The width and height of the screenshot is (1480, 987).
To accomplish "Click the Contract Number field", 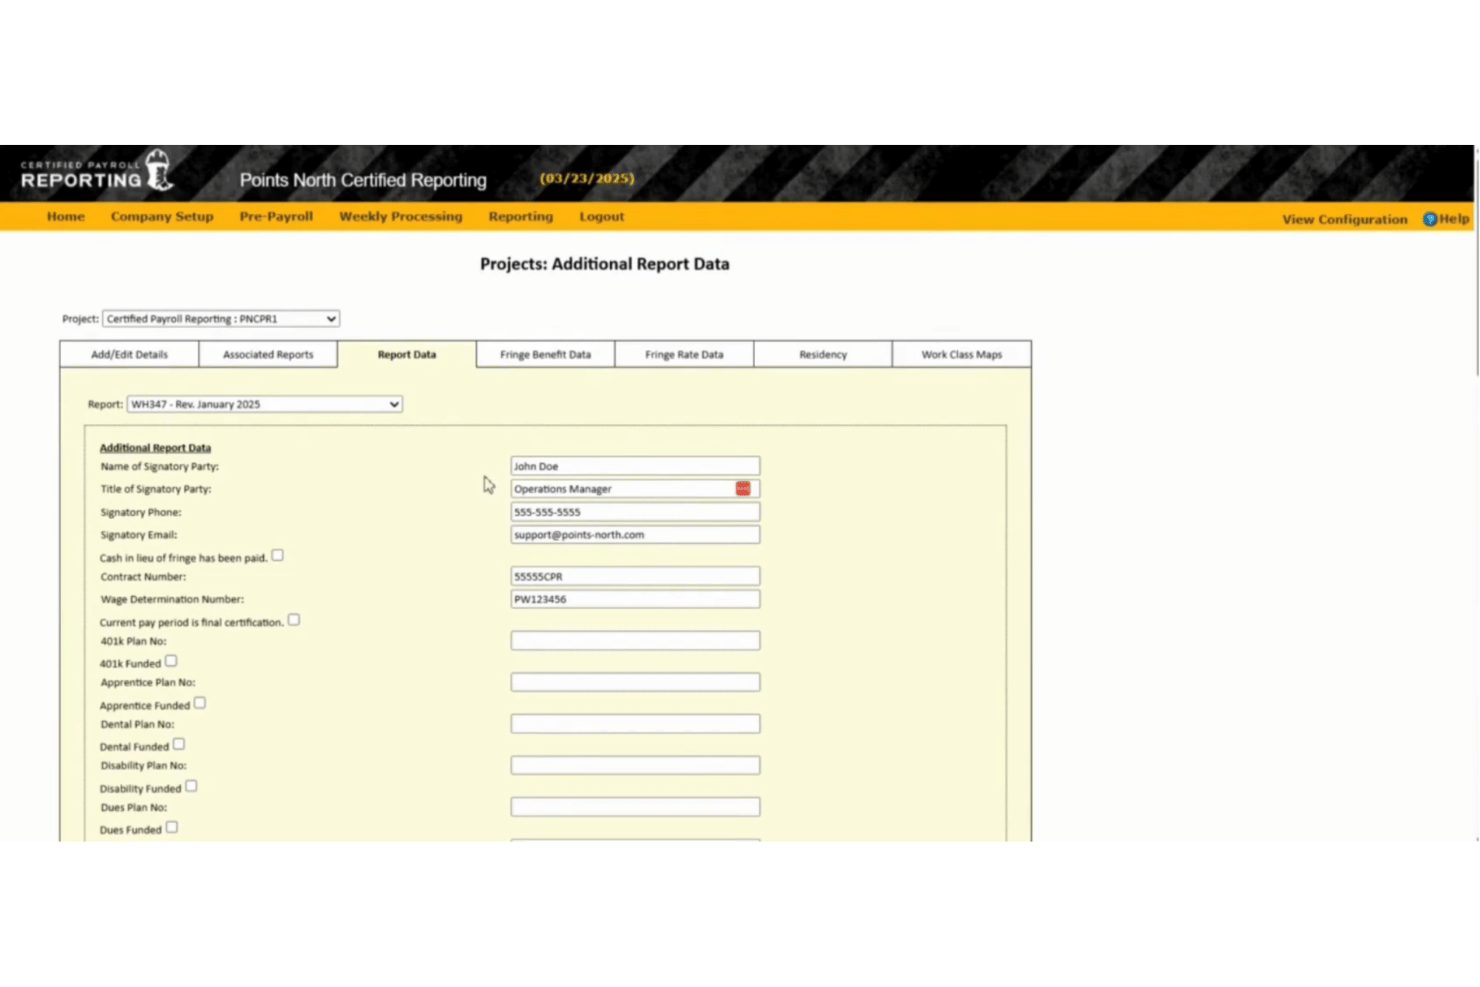I will [635, 576].
